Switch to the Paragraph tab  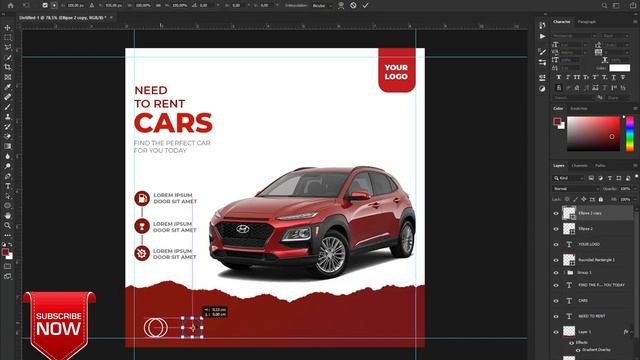tap(587, 22)
